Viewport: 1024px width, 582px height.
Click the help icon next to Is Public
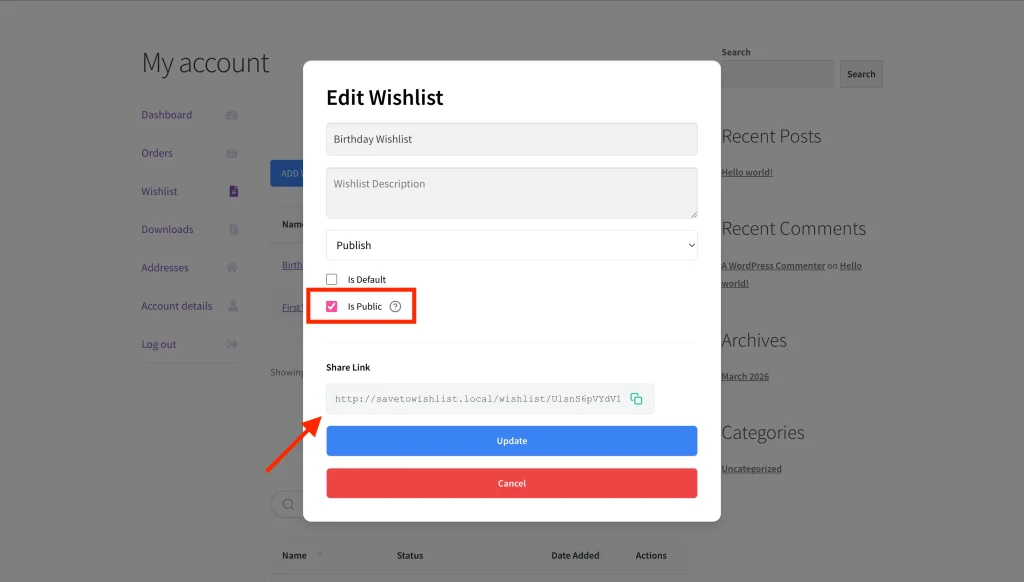(397, 306)
